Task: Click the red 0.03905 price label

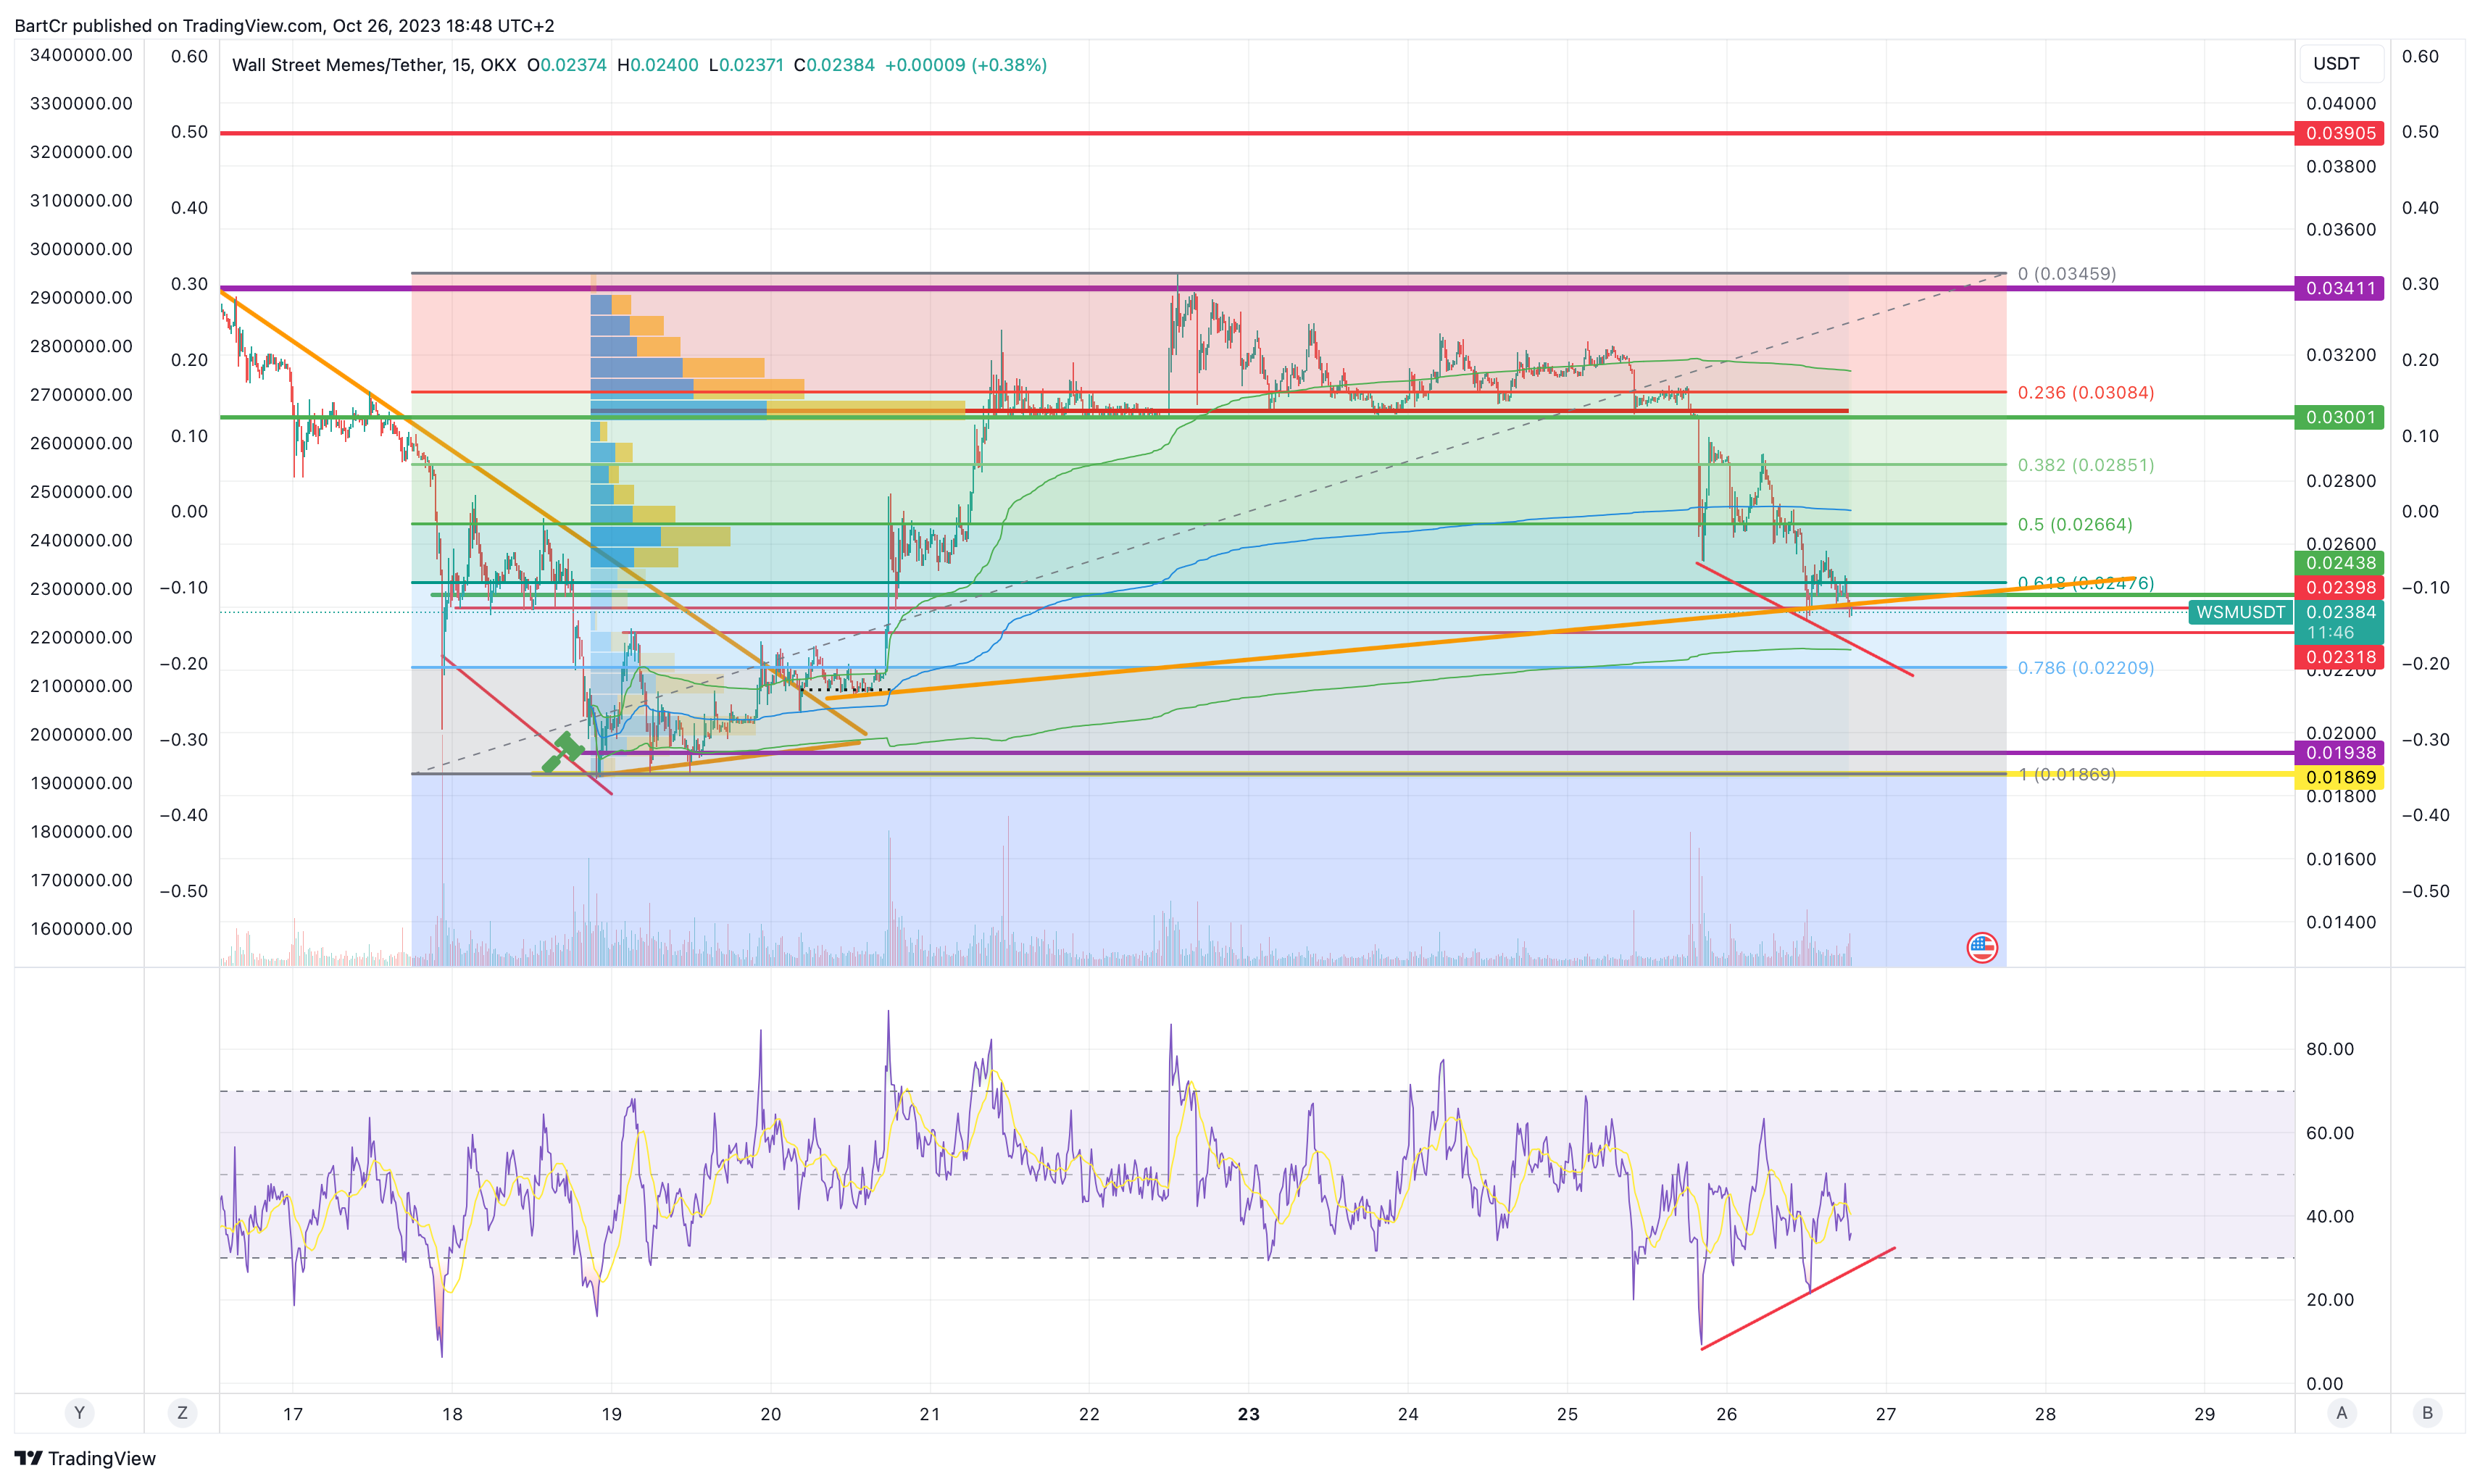Action: (x=2339, y=133)
